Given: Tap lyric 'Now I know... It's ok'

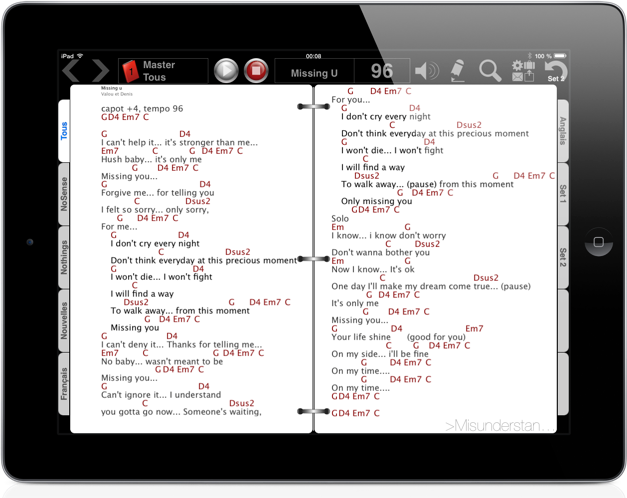Looking at the screenshot, I should pos(373,269).
